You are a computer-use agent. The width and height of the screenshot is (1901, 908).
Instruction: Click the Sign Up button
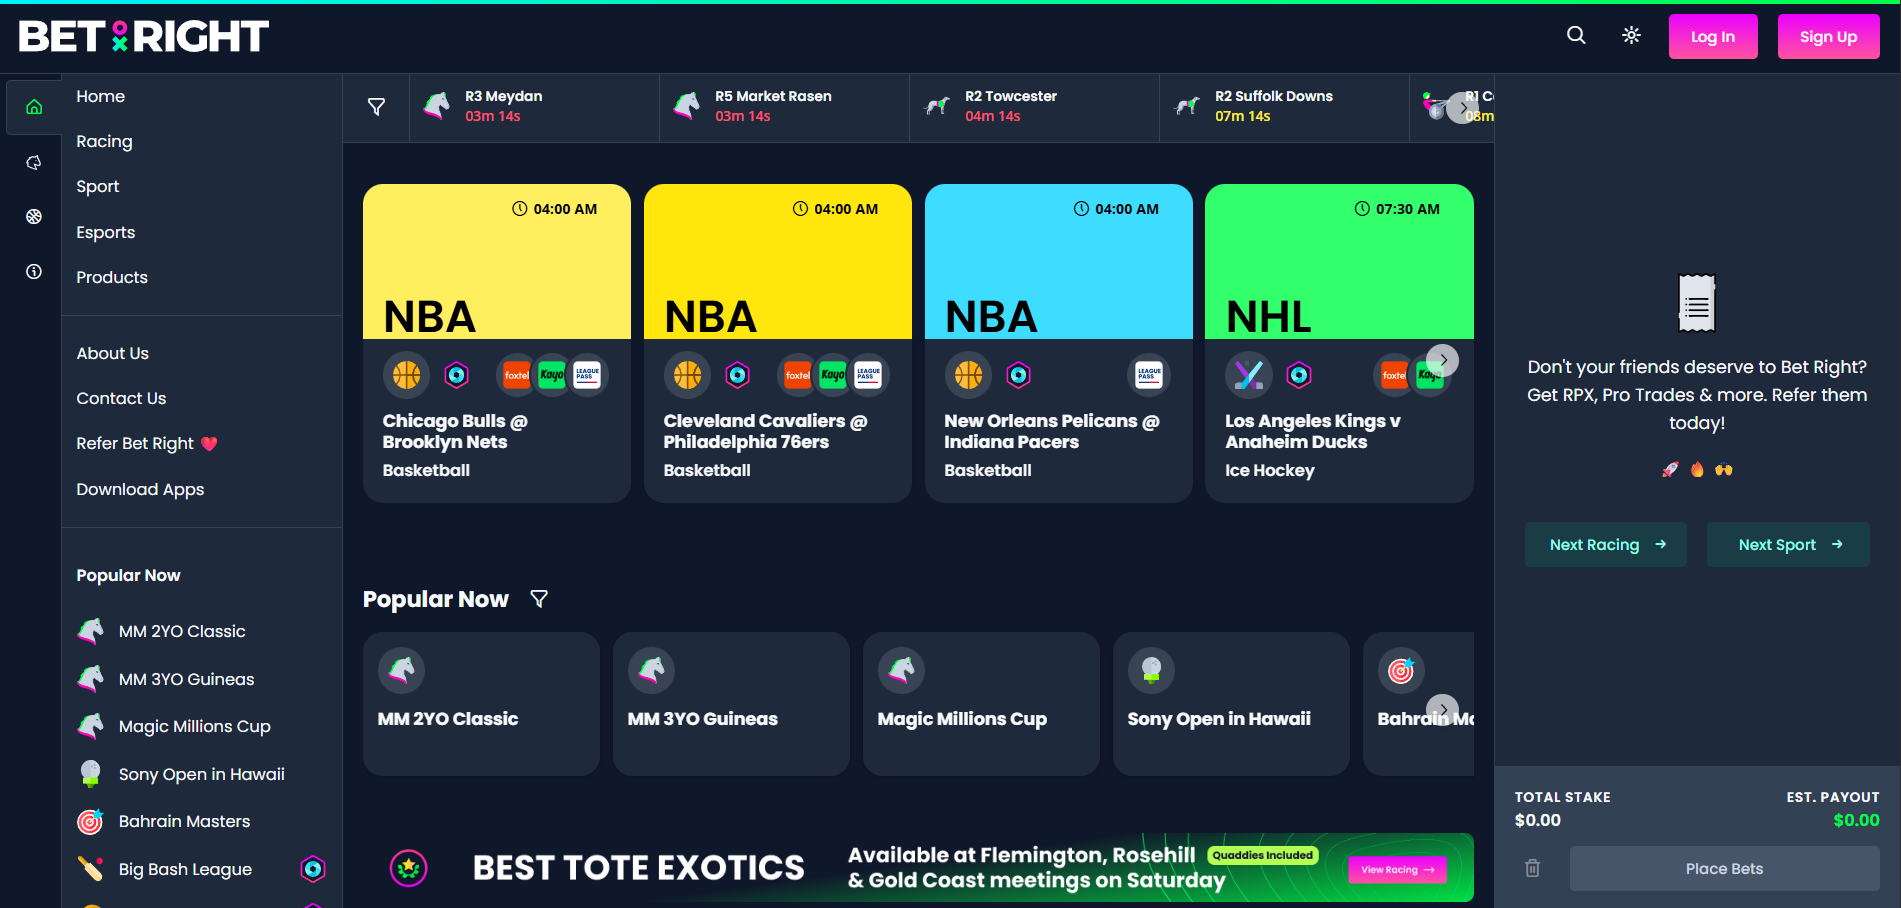pos(1828,37)
